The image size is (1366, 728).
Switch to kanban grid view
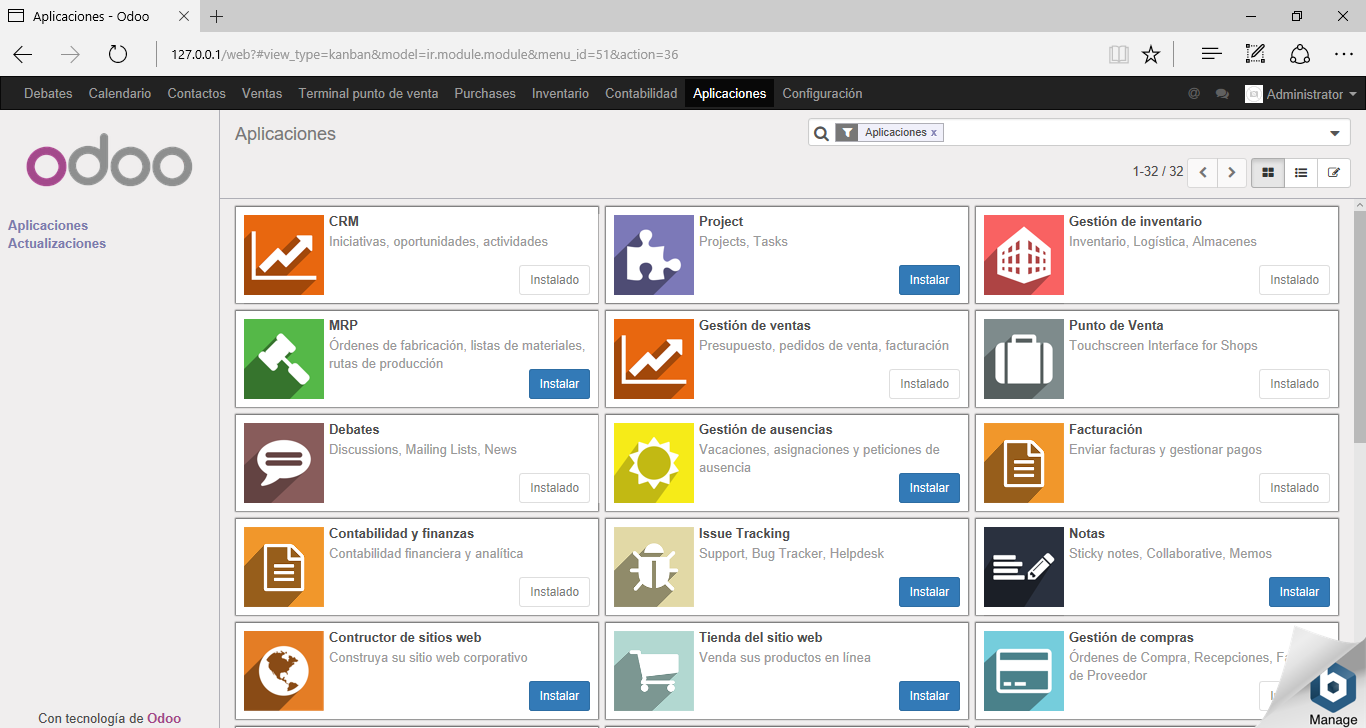(x=1268, y=172)
